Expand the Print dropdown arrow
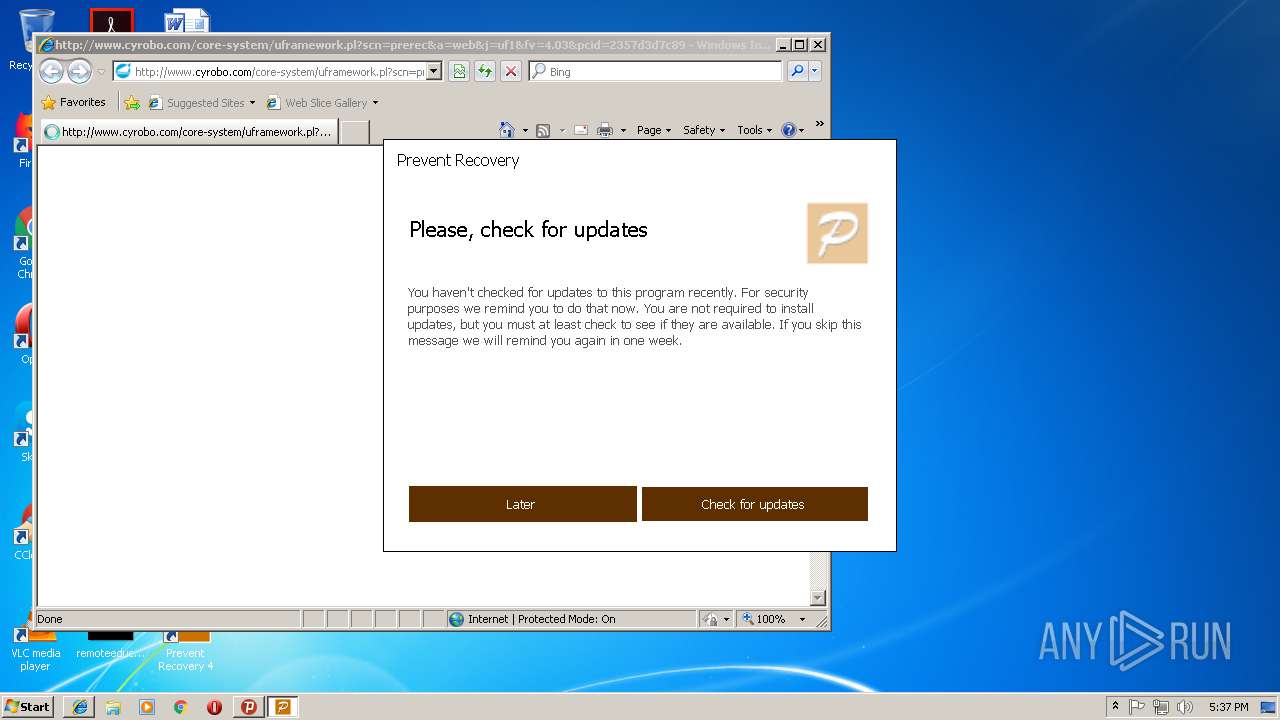The height and width of the screenshot is (720, 1280). click(x=623, y=130)
